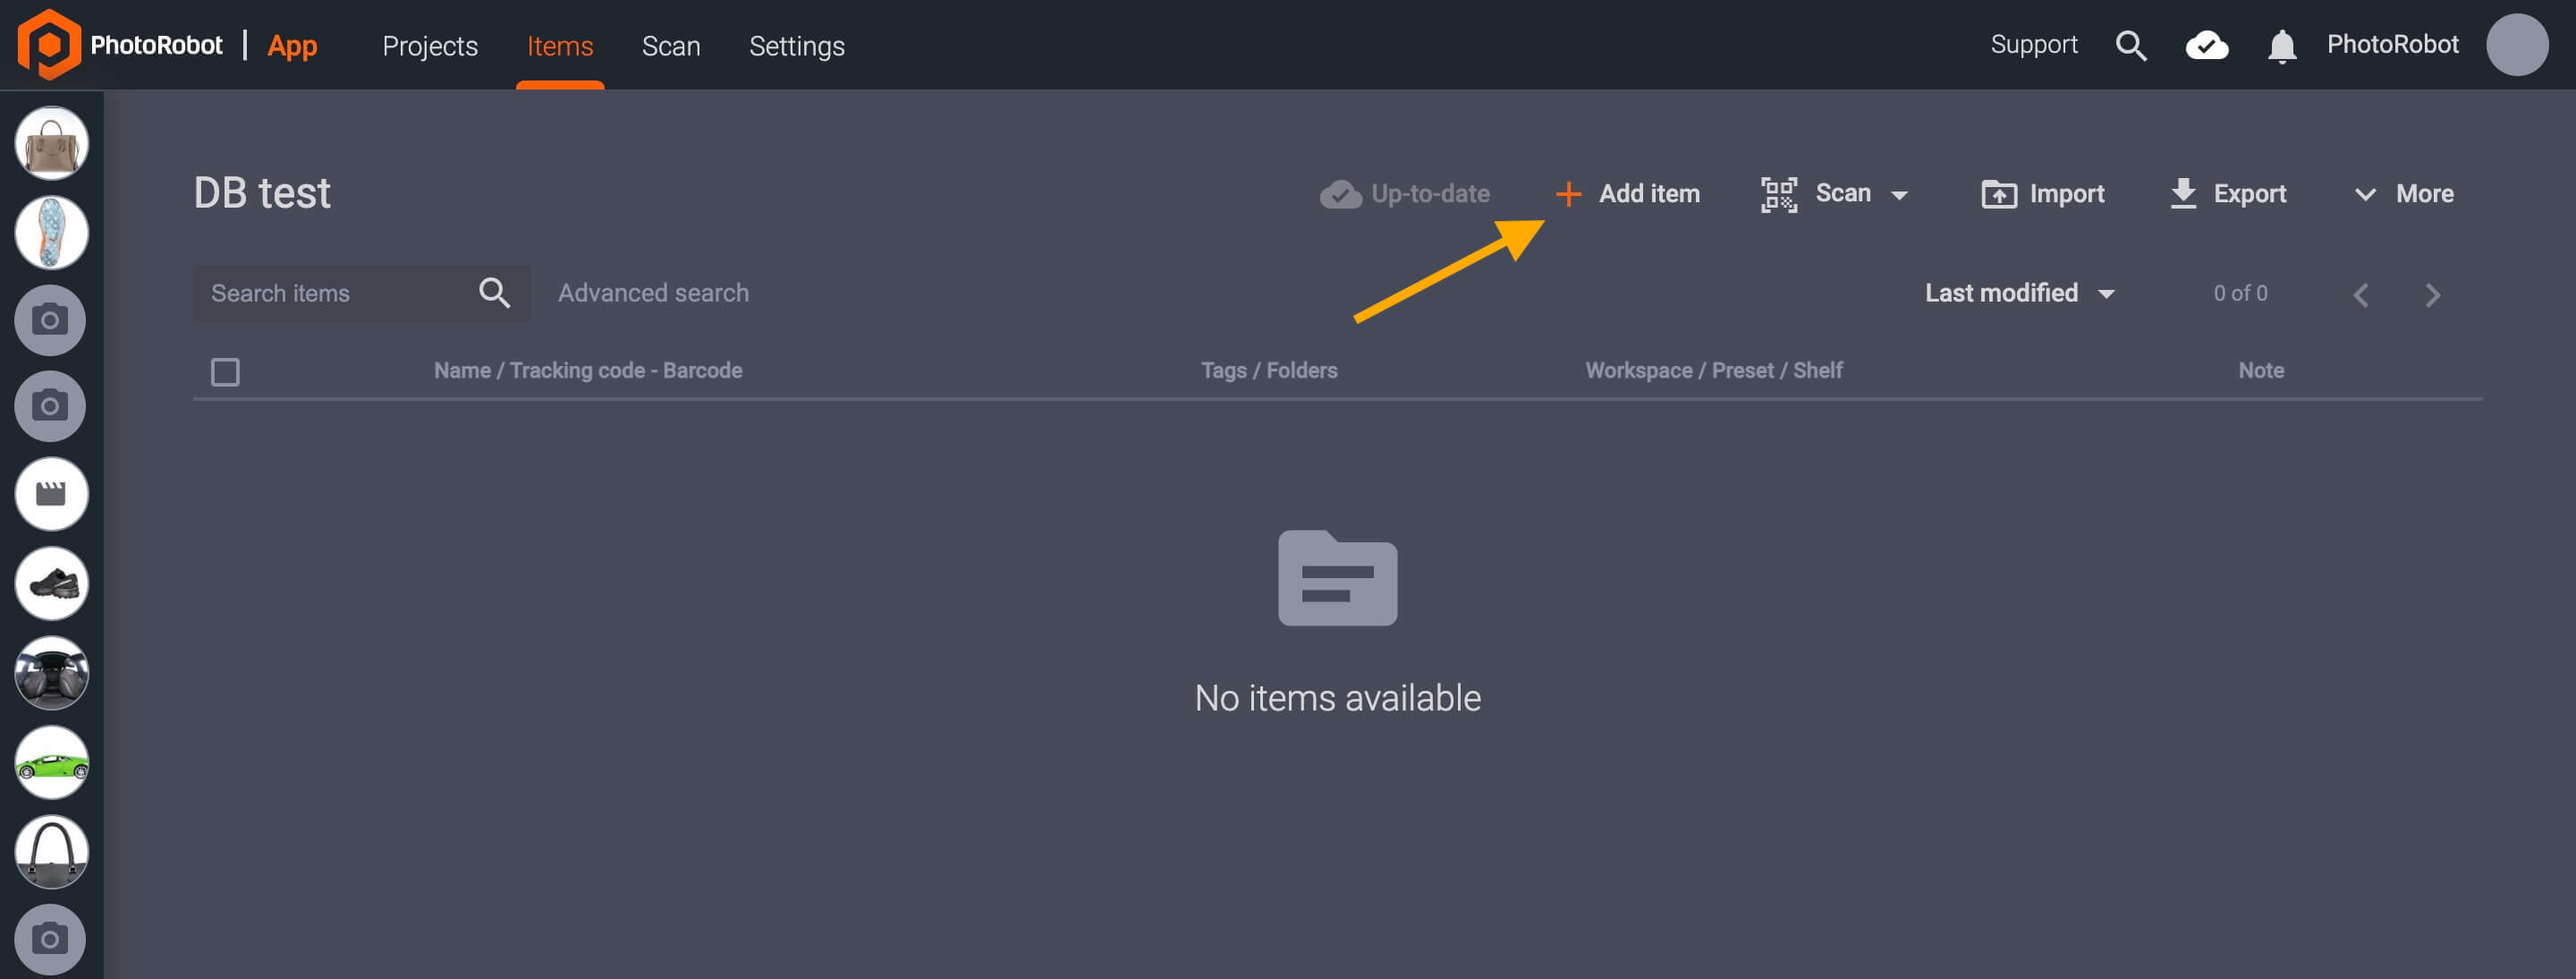This screenshot has height=979, width=2576.
Task: Open Advanced search panel
Action: 652,293
